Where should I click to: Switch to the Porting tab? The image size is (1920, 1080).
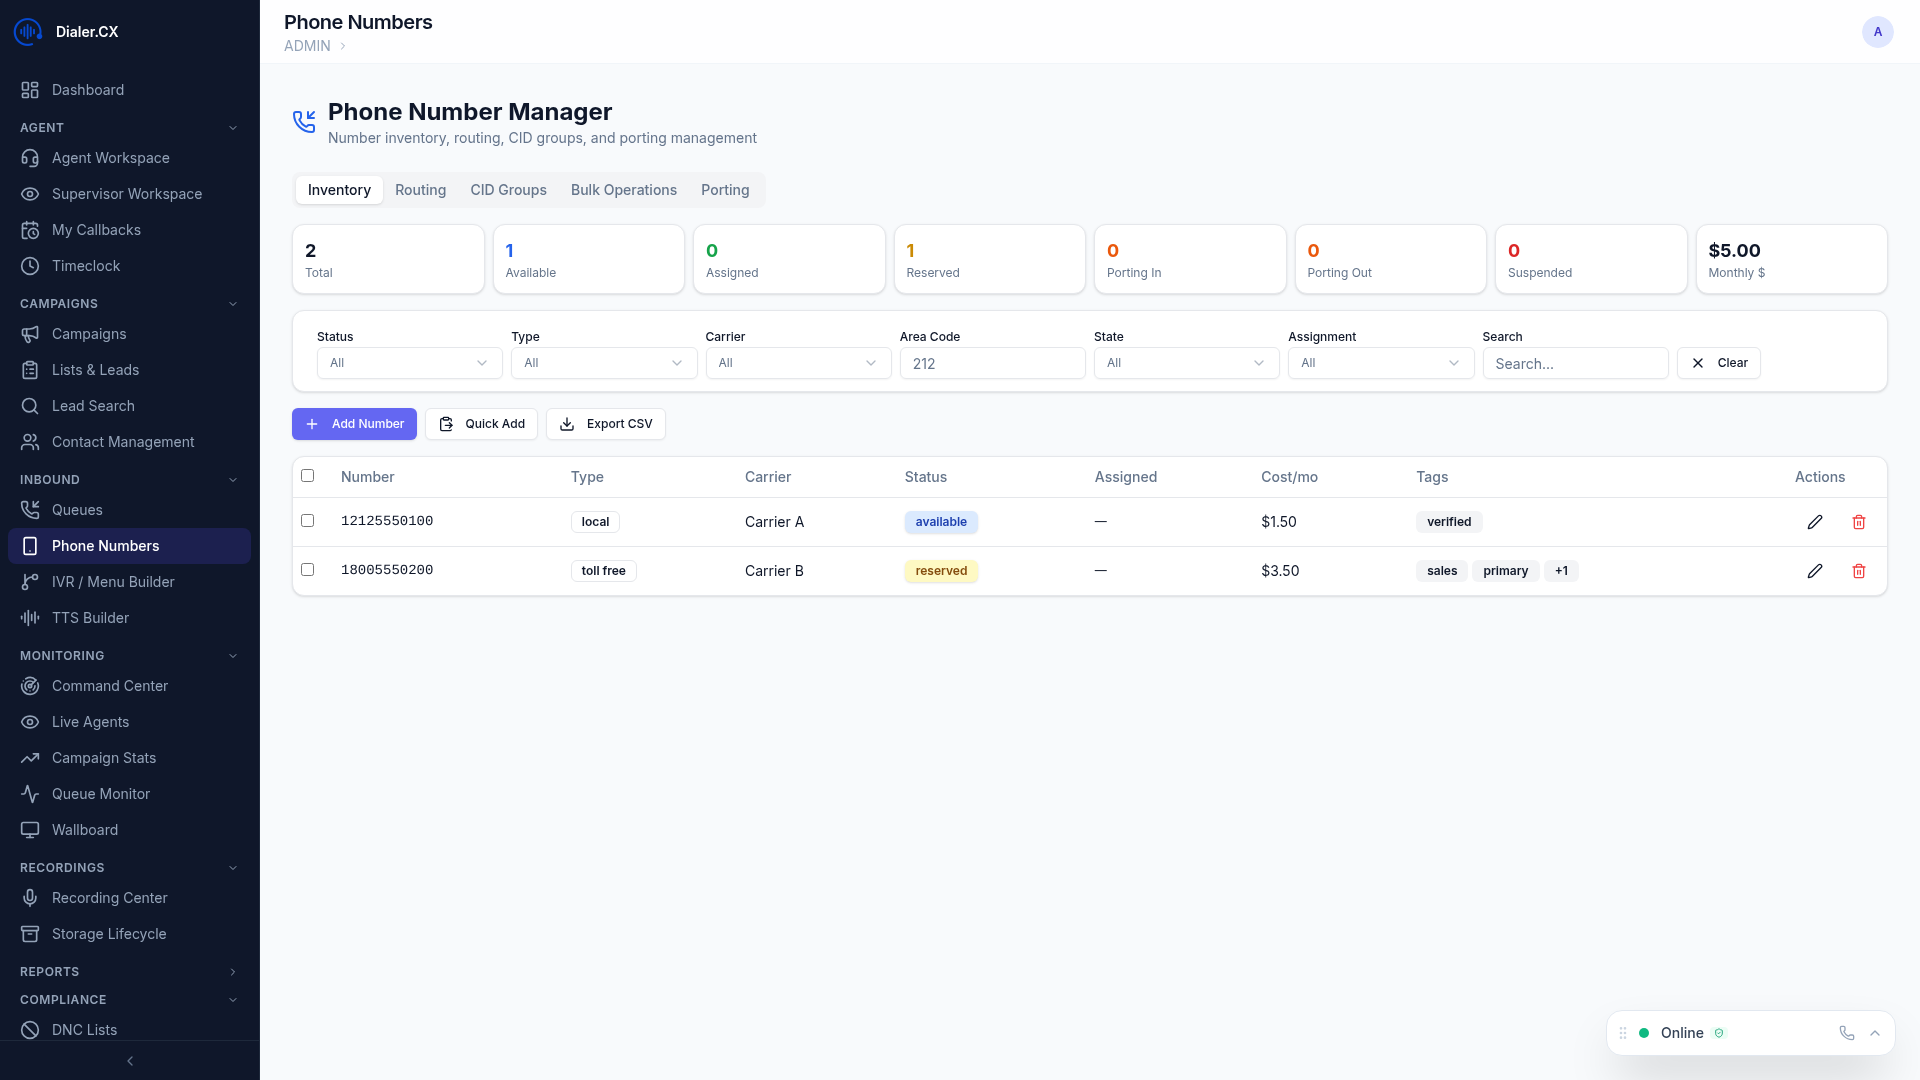(725, 190)
